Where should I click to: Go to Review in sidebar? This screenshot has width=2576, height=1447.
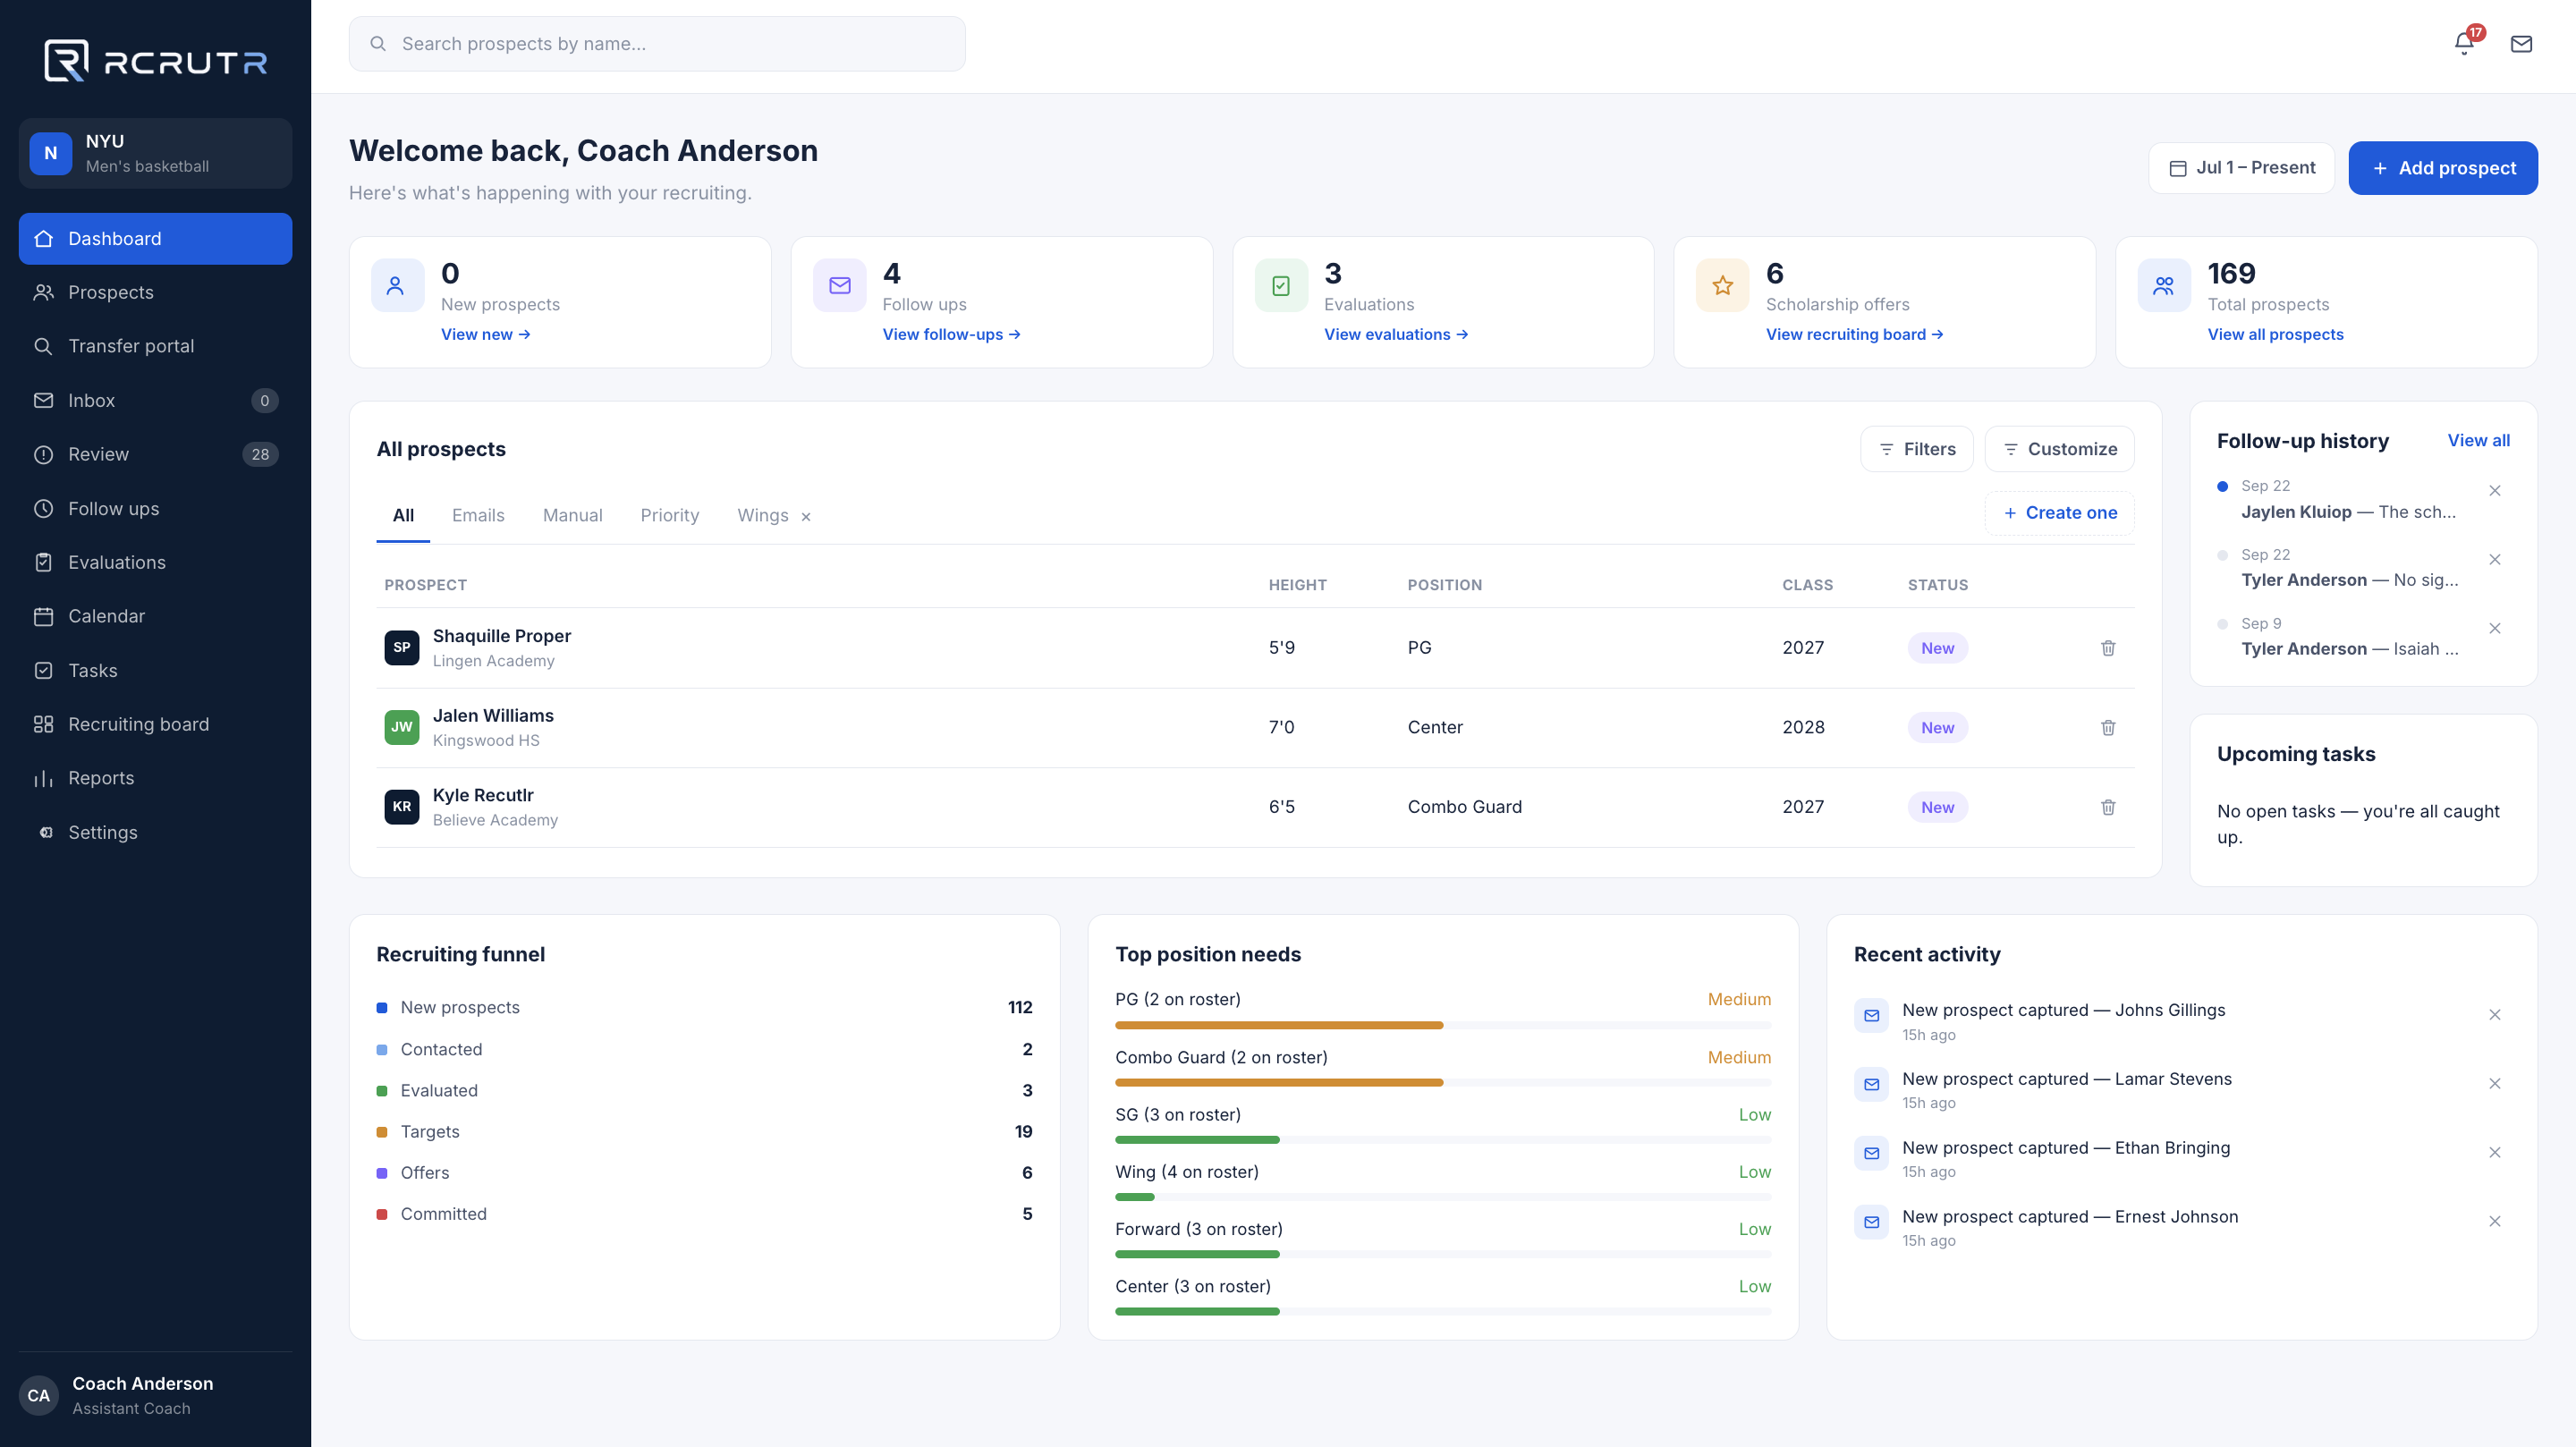point(155,455)
